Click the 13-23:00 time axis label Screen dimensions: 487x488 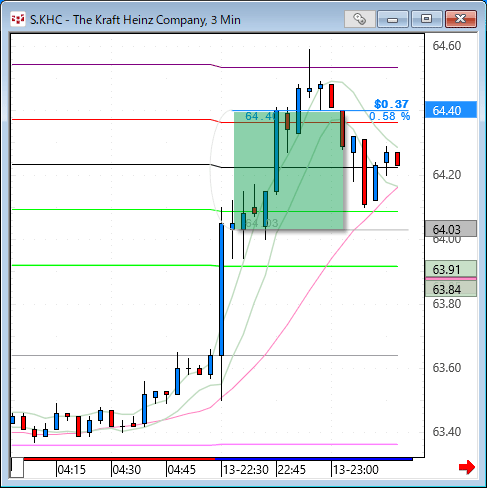(356, 470)
